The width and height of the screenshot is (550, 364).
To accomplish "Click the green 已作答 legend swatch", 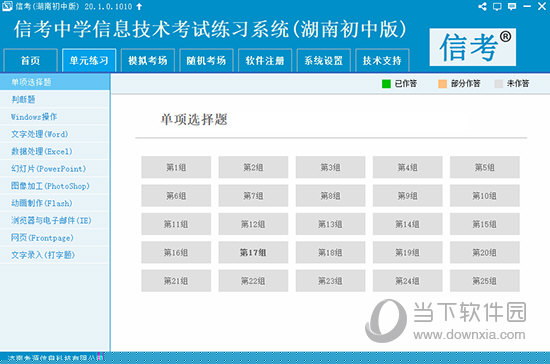I will click(x=386, y=84).
